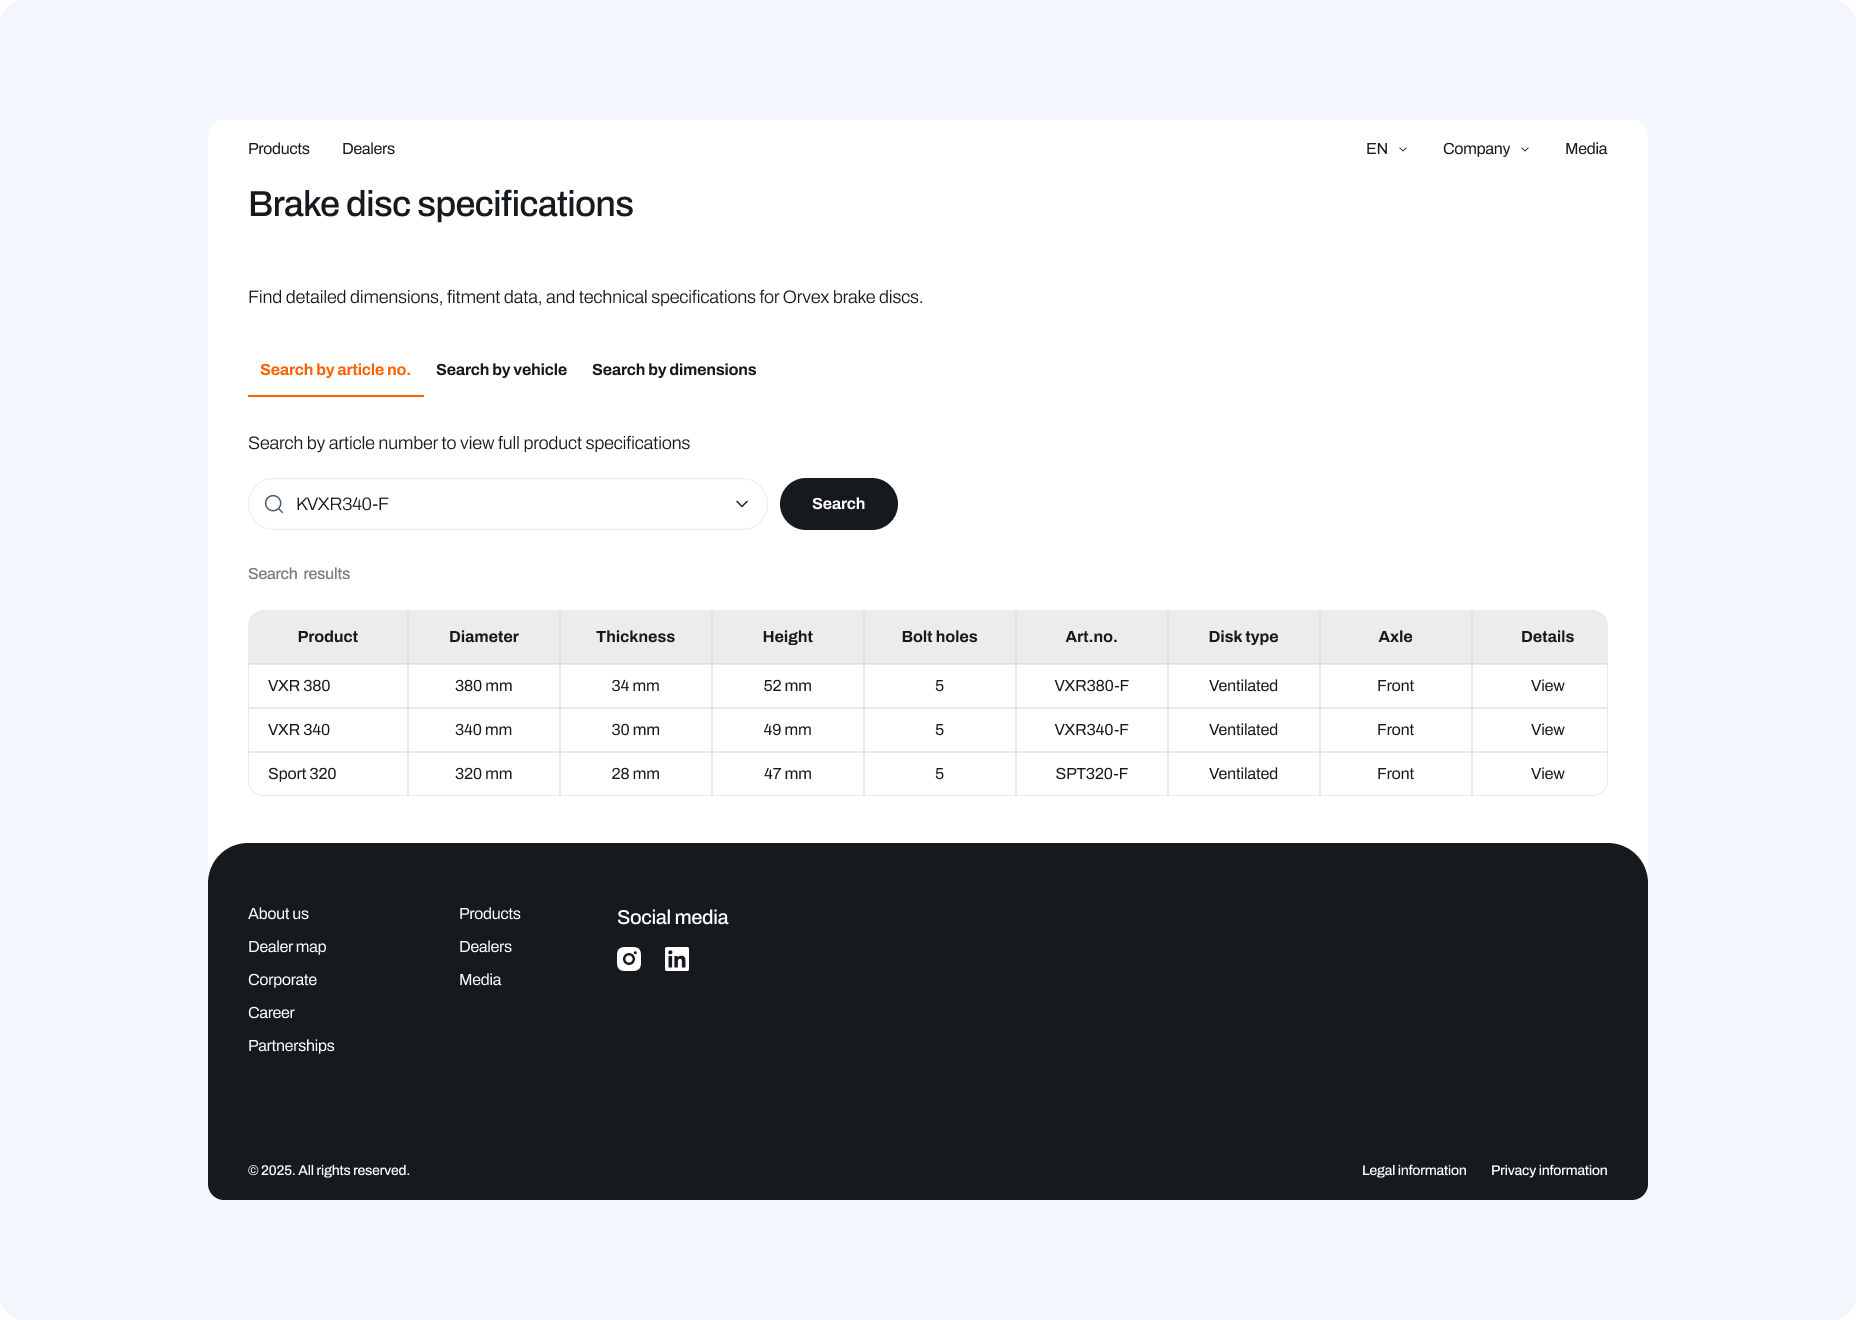Click the 340 mm diameter cell
Image resolution: width=1856 pixels, height=1320 pixels.
coord(484,730)
